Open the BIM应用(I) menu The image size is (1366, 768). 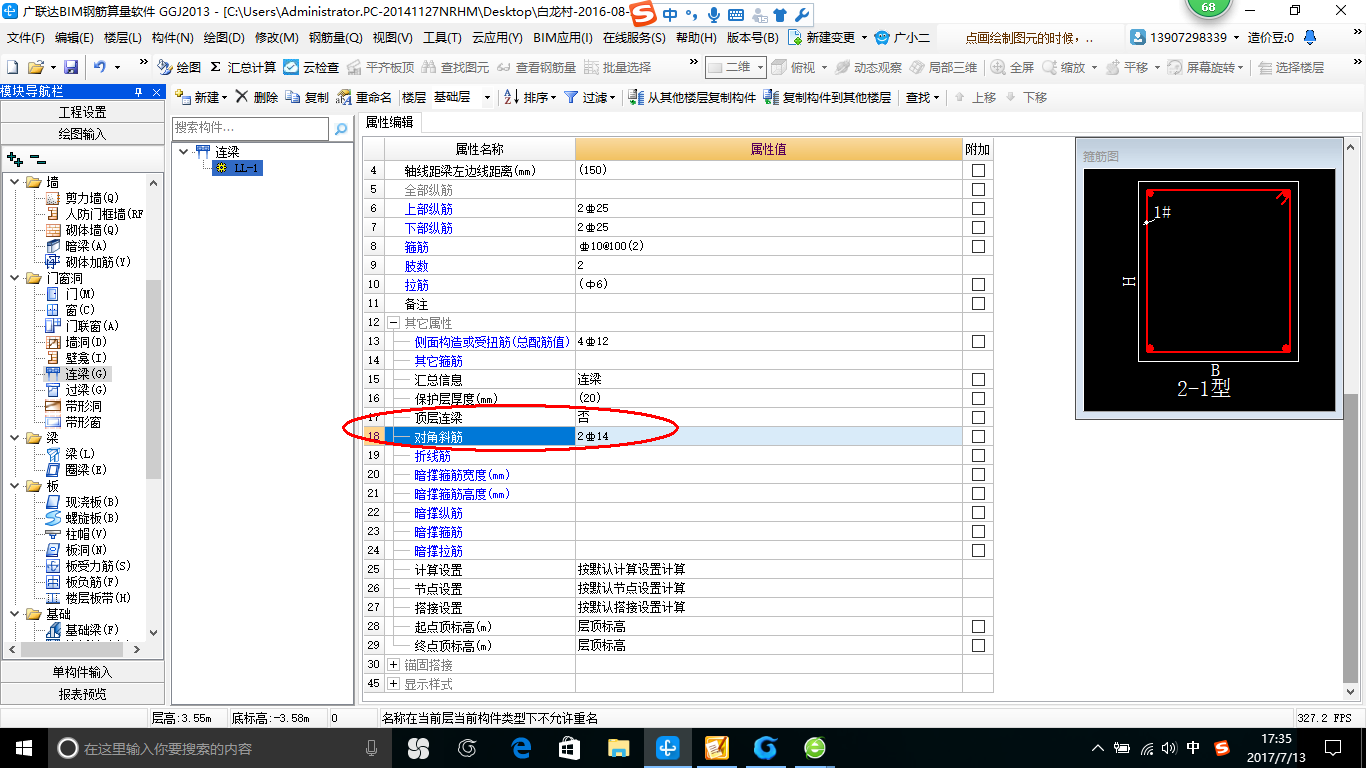click(x=562, y=38)
